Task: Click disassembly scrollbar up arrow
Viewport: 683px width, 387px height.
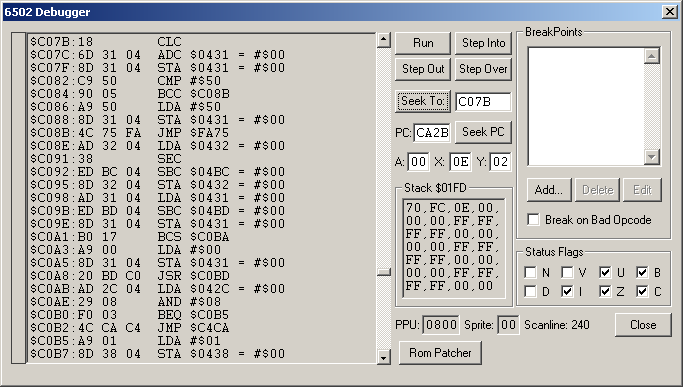Action: click(x=383, y=40)
